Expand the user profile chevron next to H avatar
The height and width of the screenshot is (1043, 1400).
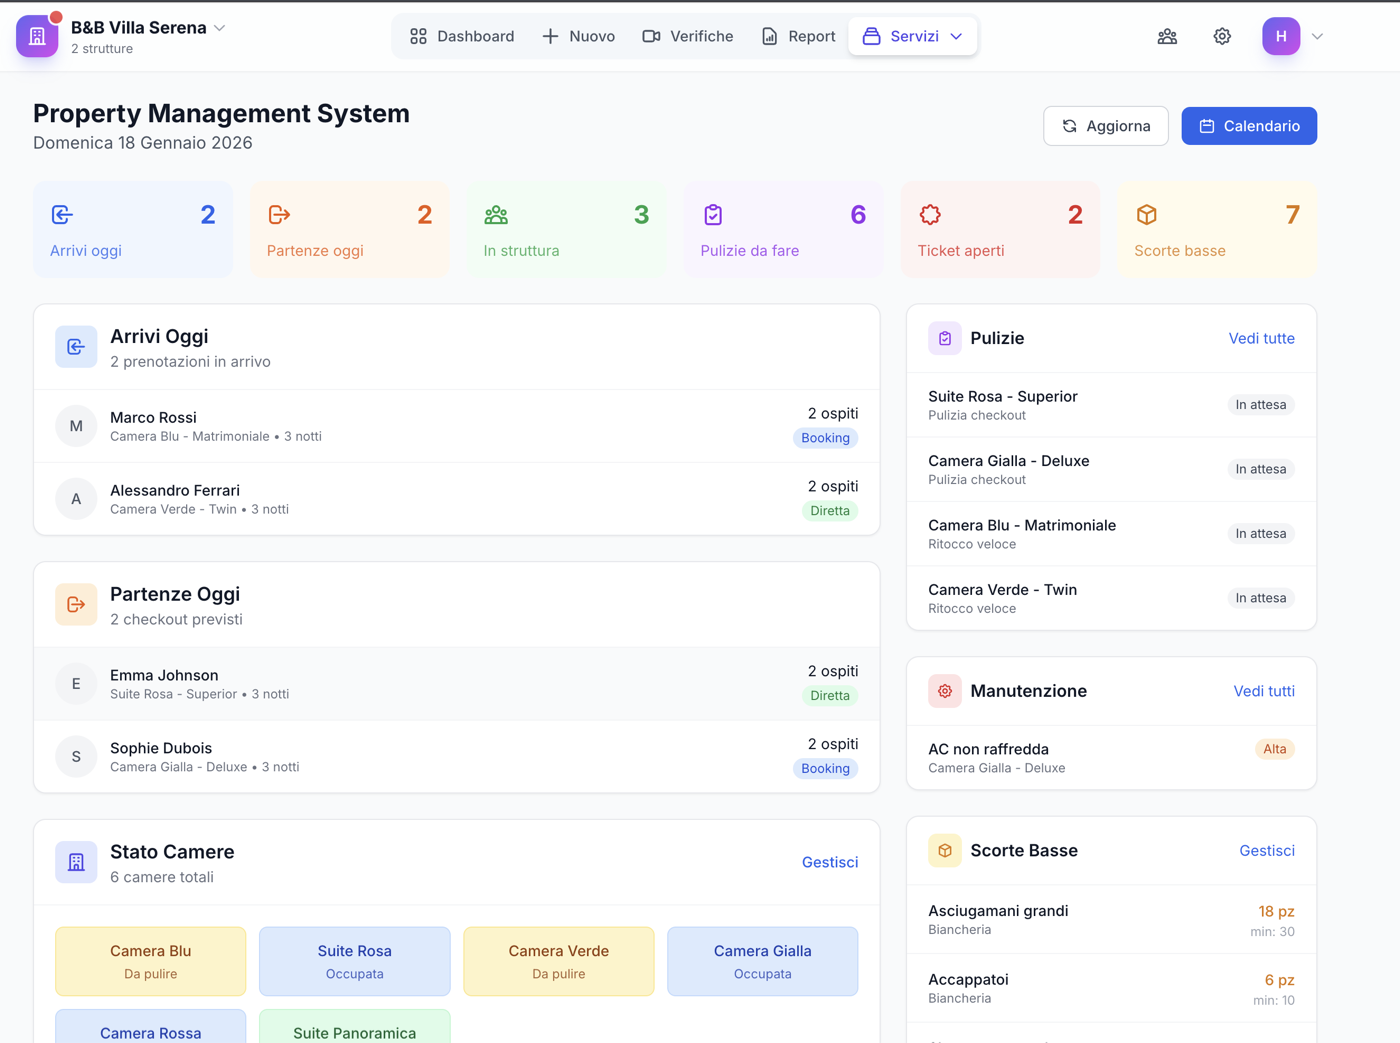pos(1317,36)
